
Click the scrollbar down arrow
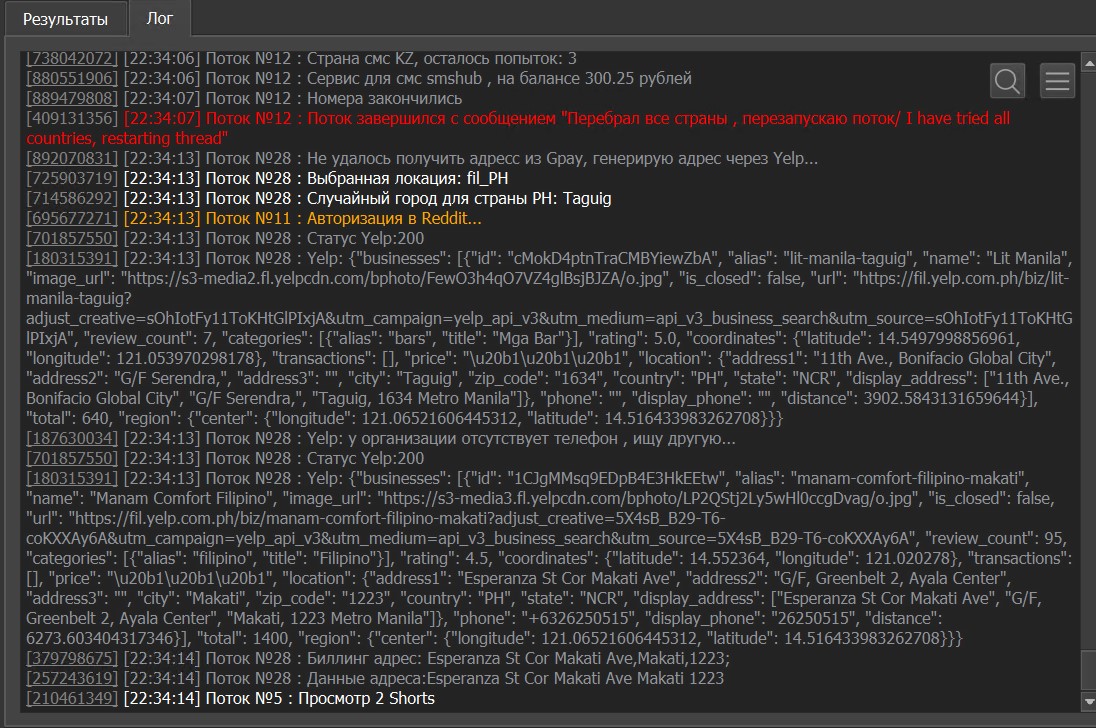[x=1088, y=700]
